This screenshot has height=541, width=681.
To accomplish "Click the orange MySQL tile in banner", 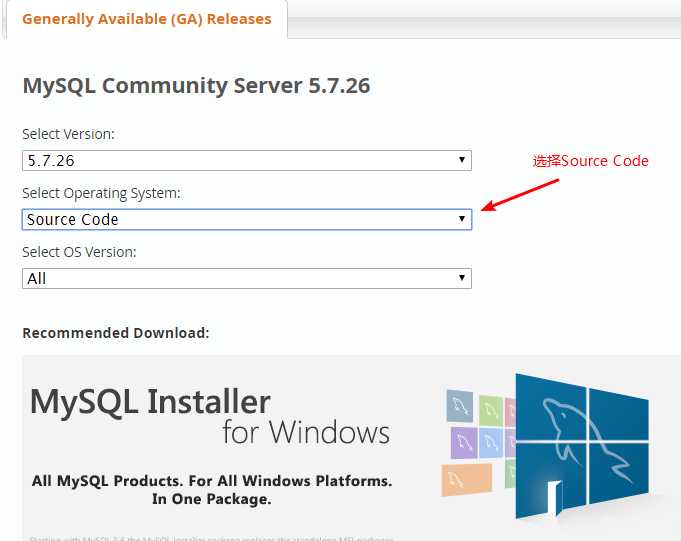I will 465,479.
